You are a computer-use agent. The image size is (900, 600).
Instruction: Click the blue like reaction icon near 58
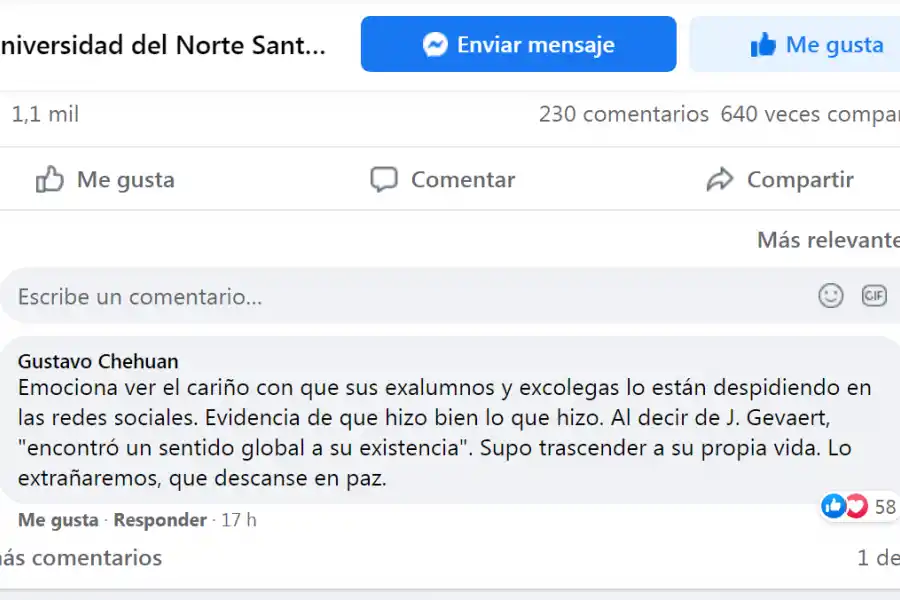tap(836, 506)
